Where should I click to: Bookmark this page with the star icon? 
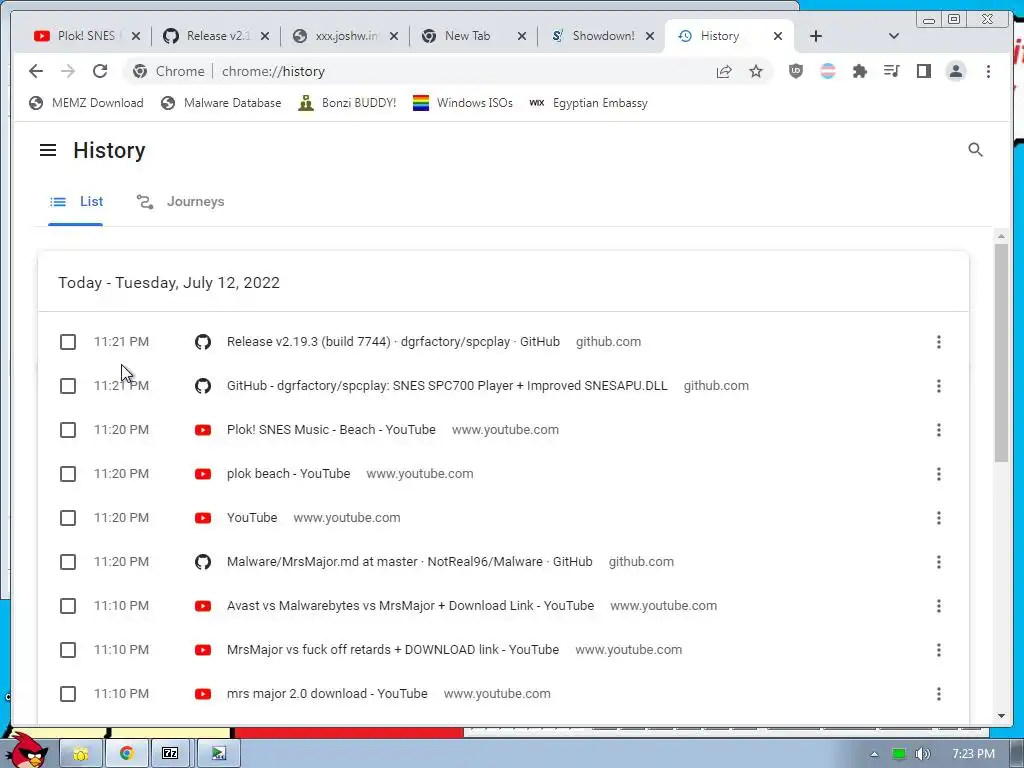click(x=756, y=71)
